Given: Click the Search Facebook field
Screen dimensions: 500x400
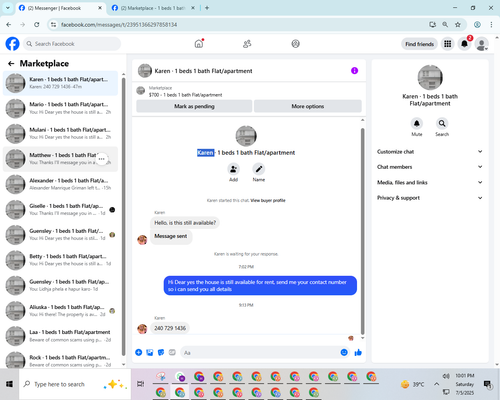Looking at the screenshot, I should [x=72, y=44].
